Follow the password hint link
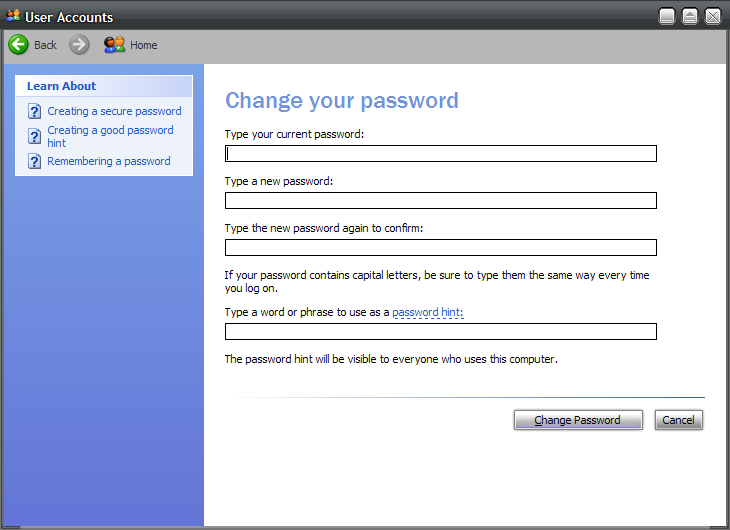730x530 pixels. coord(428,313)
